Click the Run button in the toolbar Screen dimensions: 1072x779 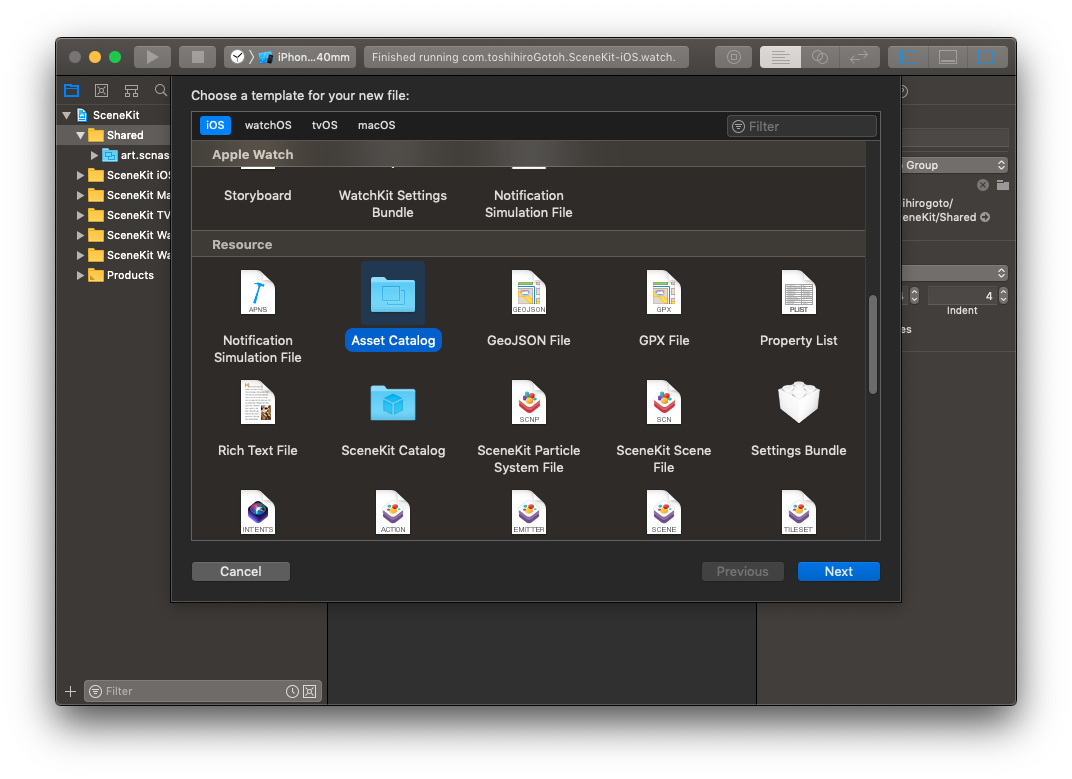[x=152, y=56]
